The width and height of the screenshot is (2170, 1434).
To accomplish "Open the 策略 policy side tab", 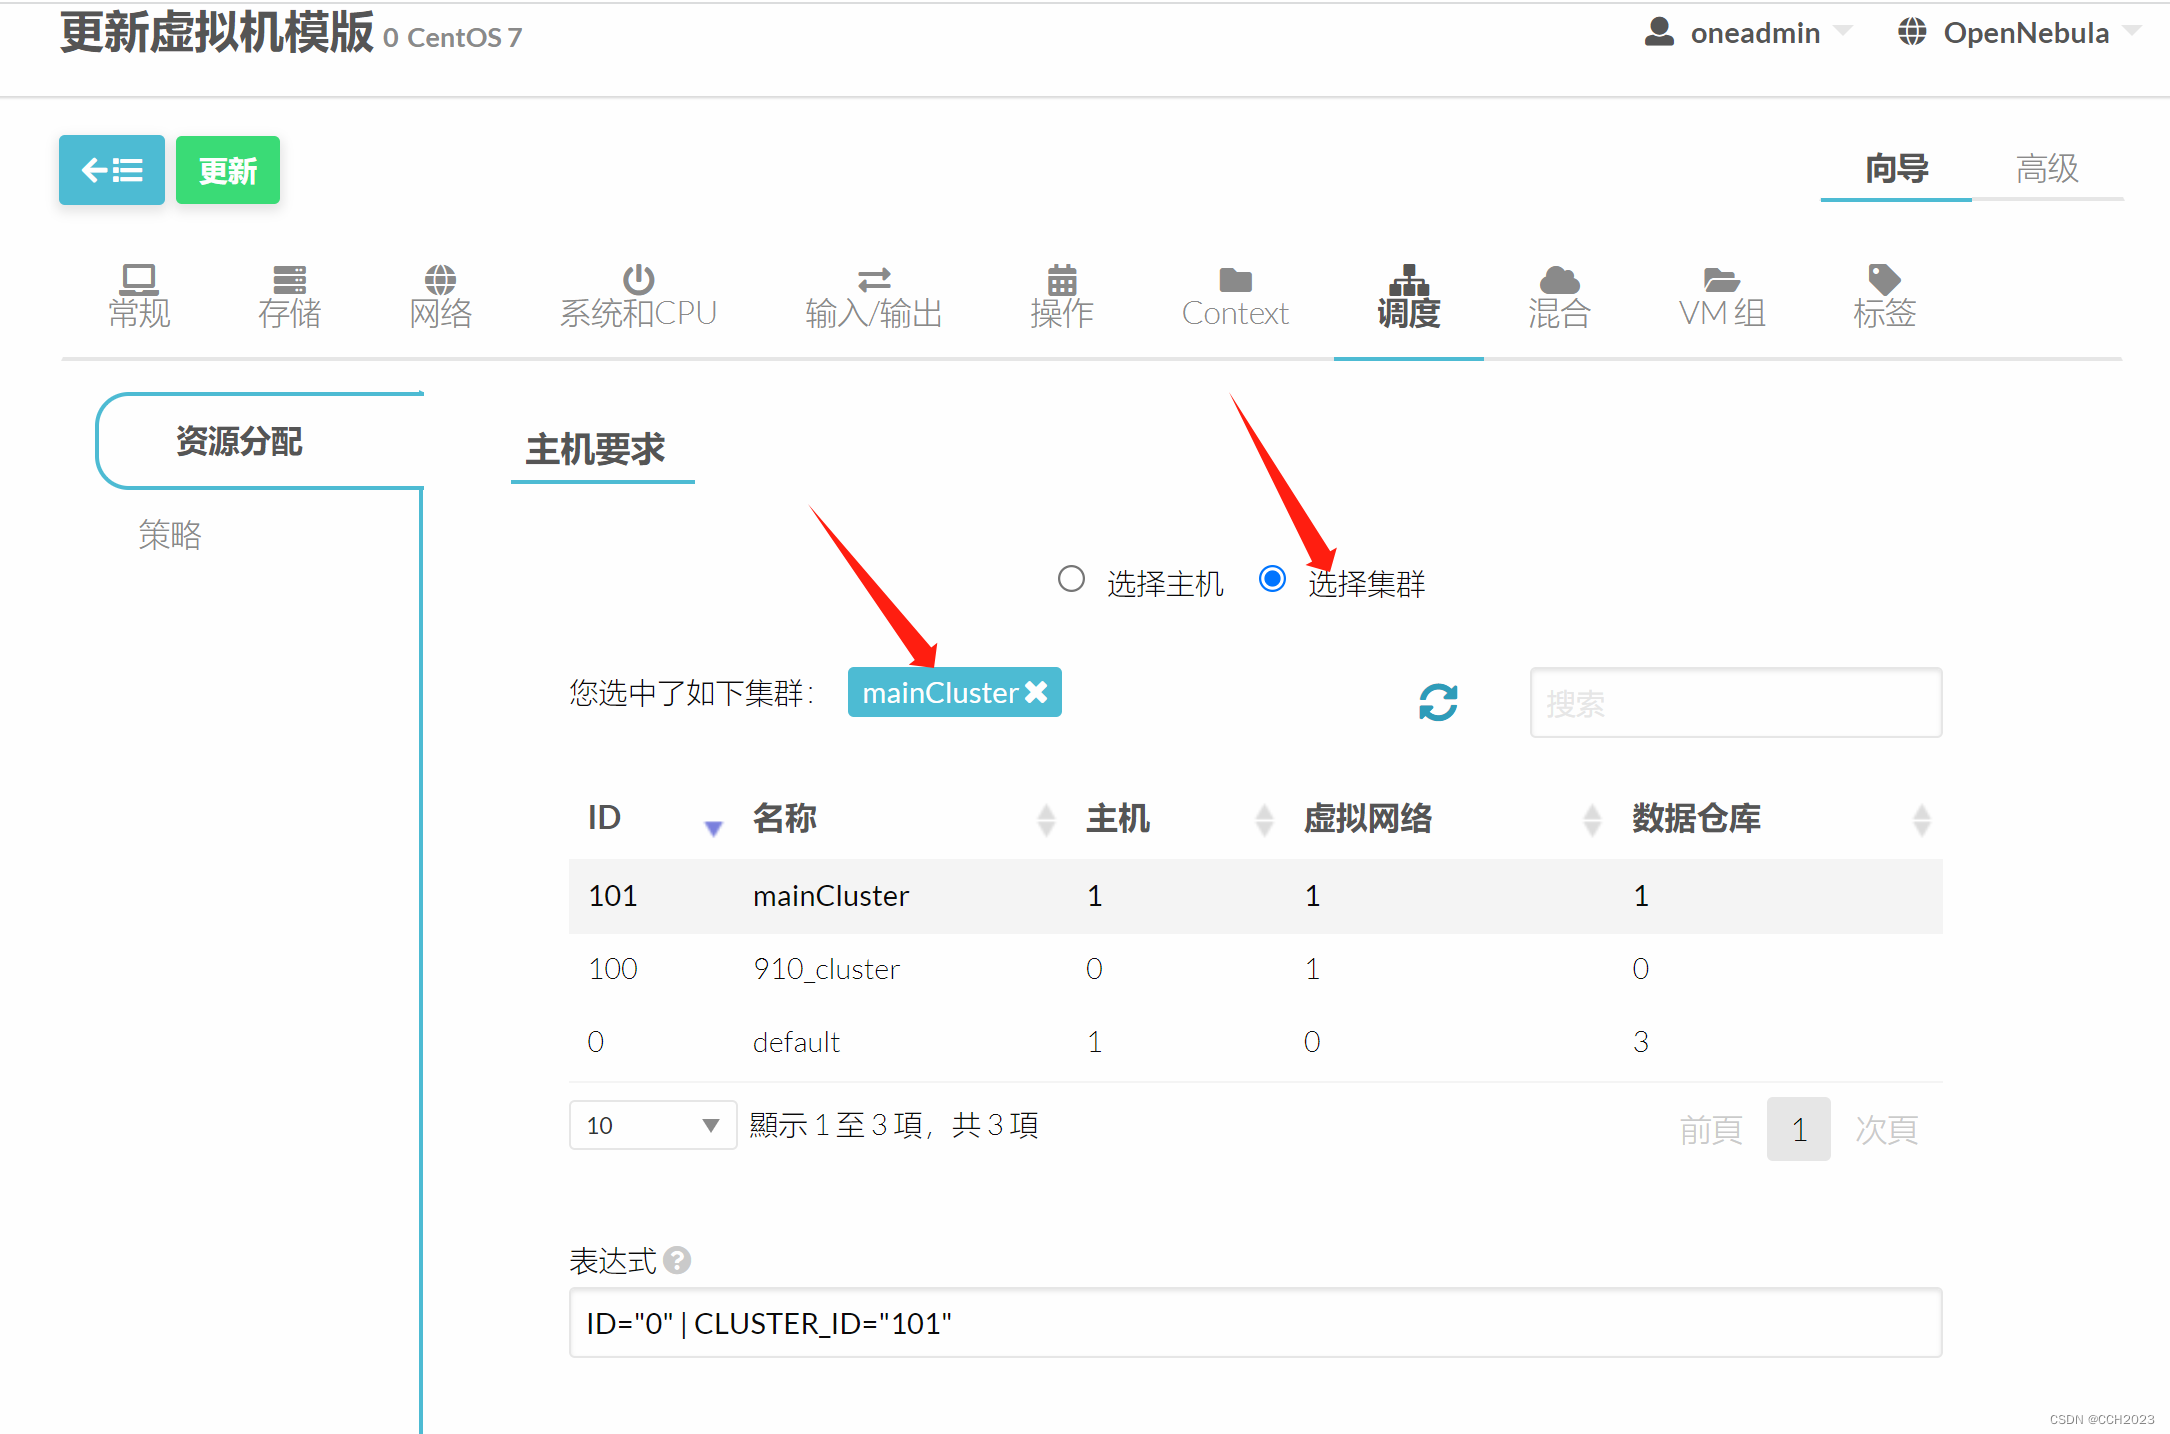I will coord(170,535).
